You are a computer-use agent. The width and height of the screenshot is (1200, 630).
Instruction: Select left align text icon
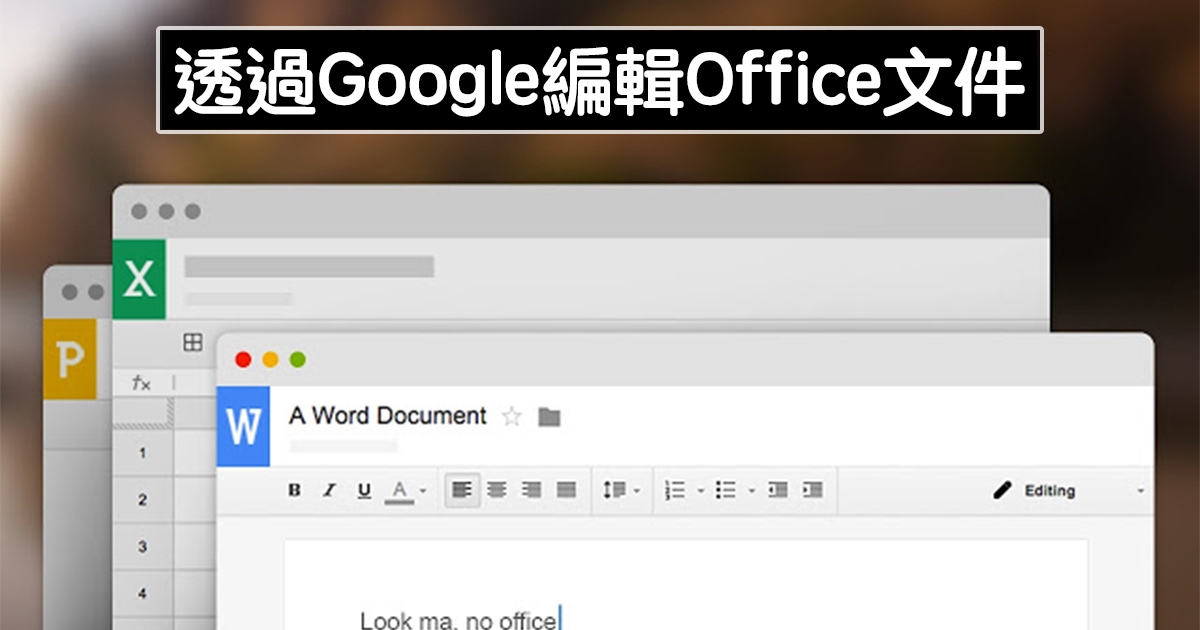pyautogui.click(x=462, y=490)
